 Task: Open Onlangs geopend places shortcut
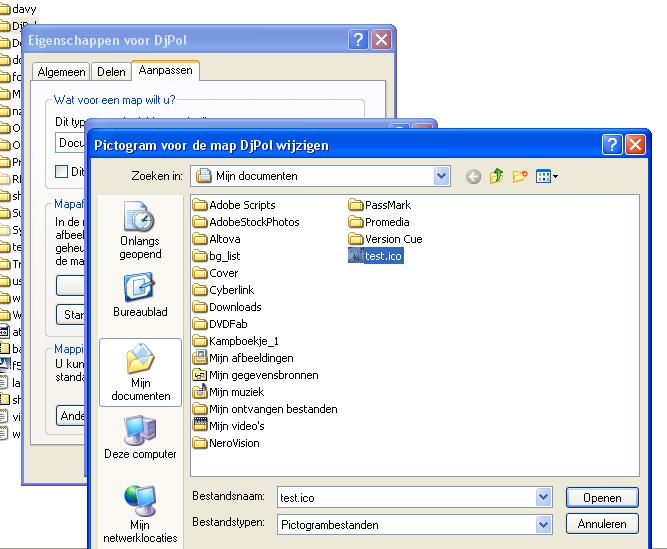[140, 230]
